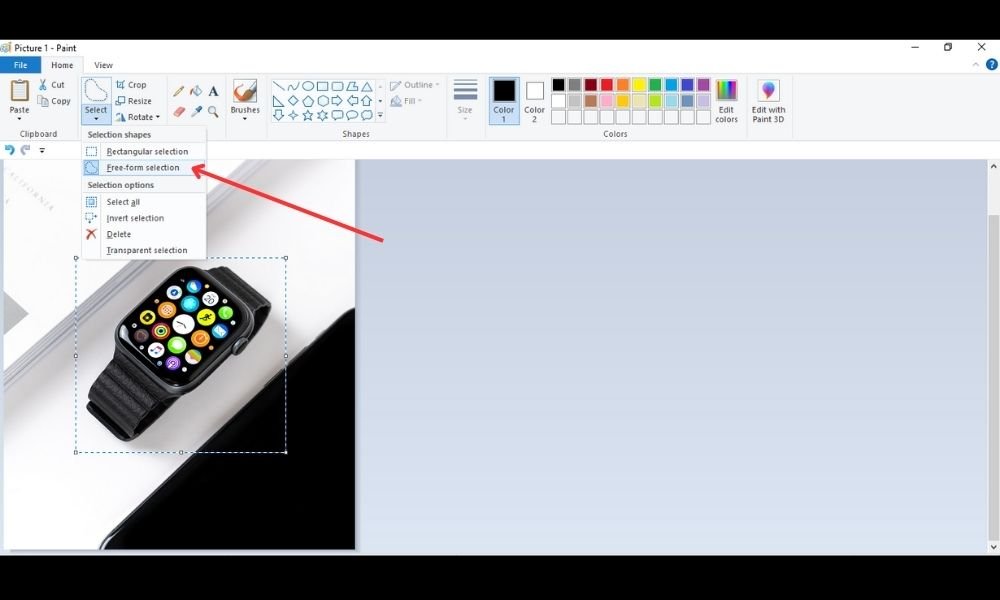Choose Rectangular selection shape

tap(144, 152)
